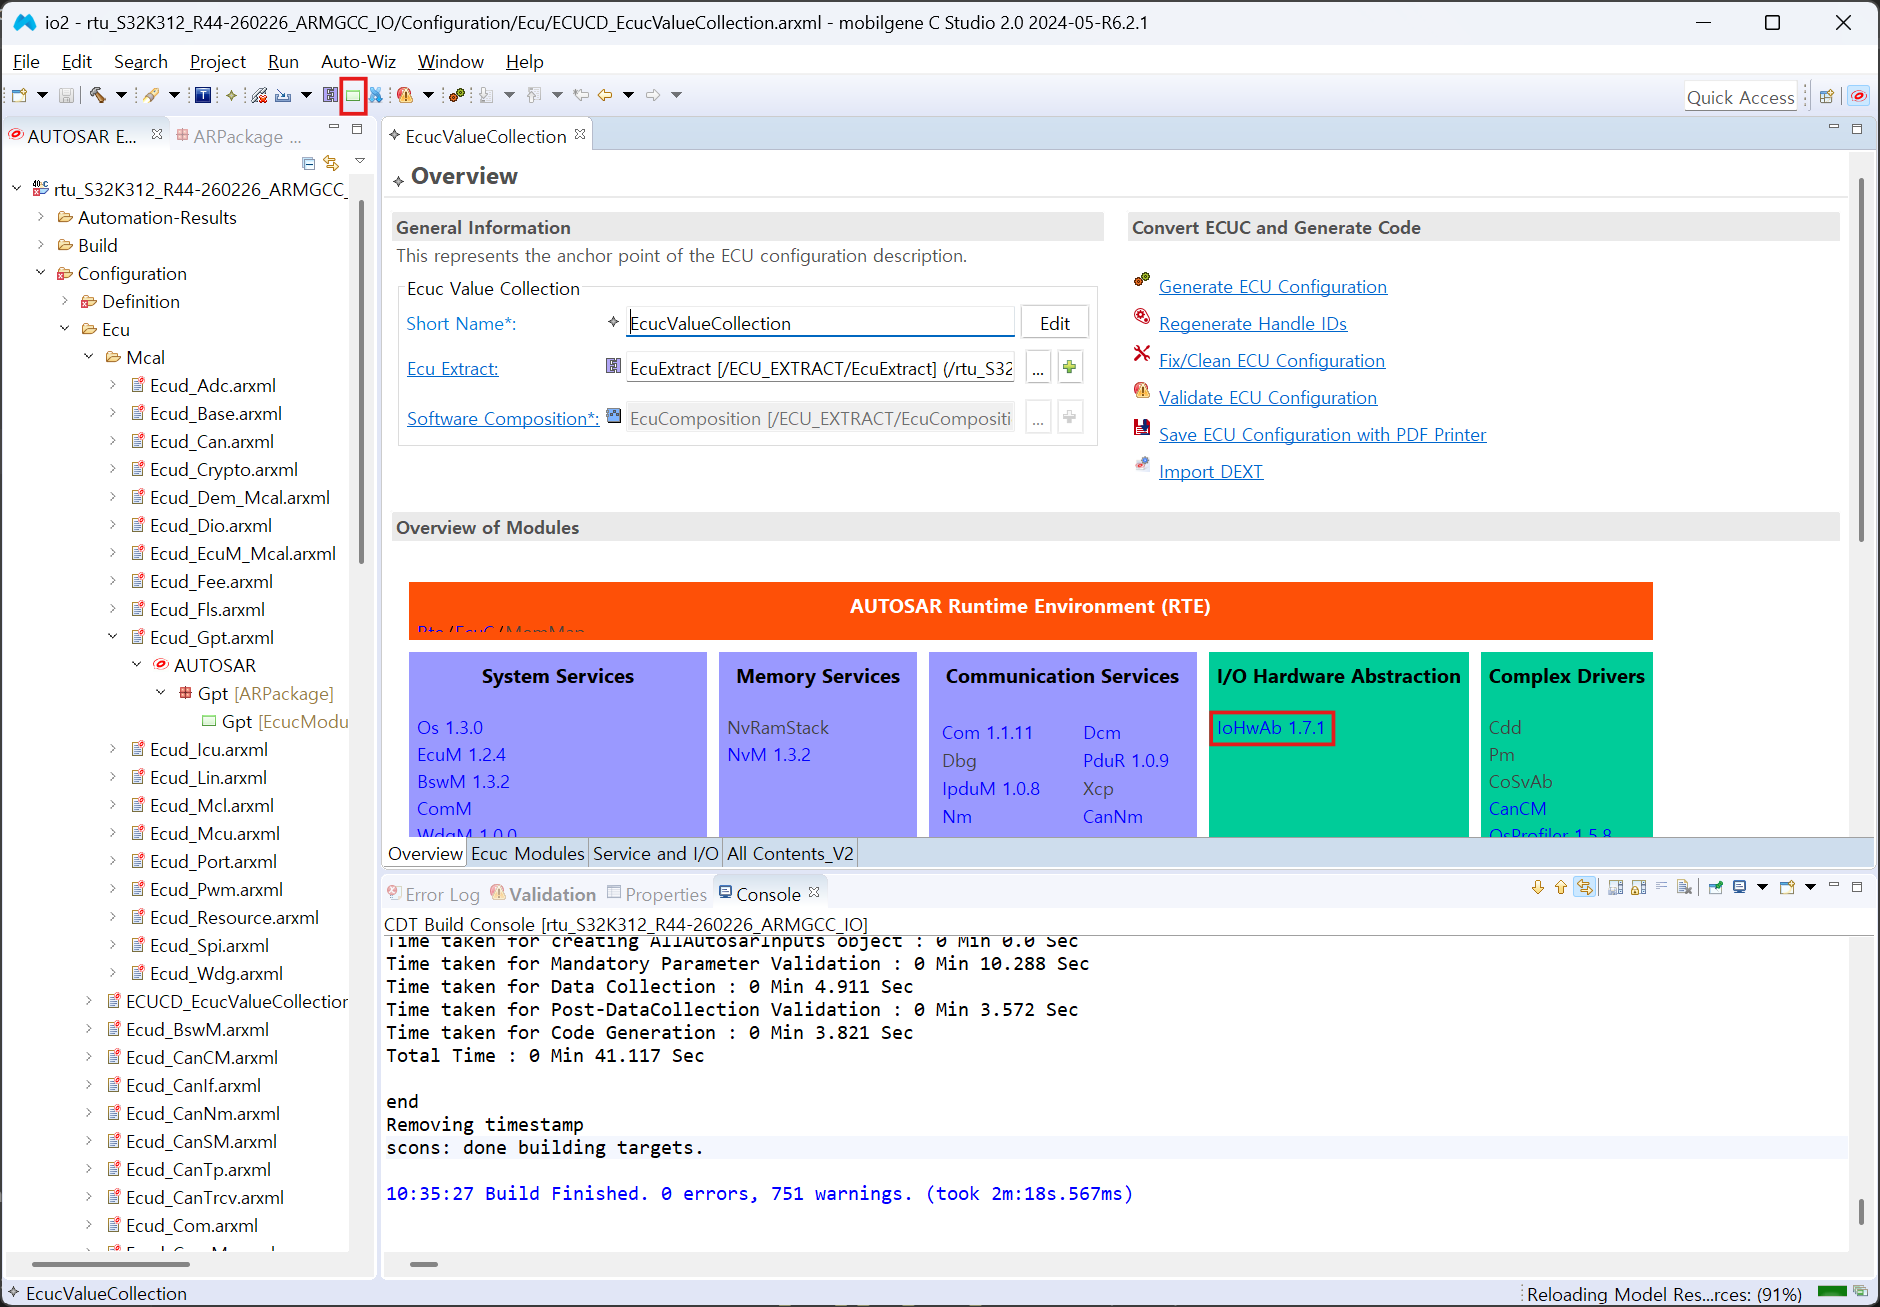Open the Auto-Wiz menu

358,62
